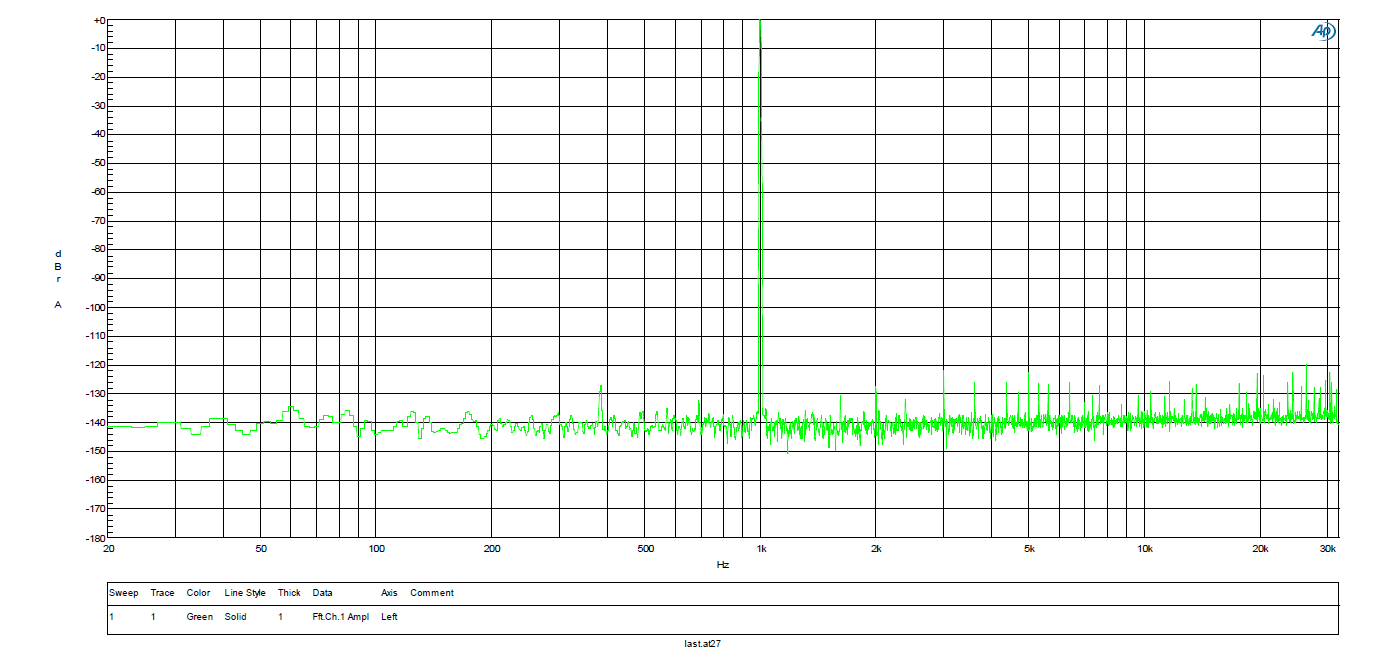Screen dimensions: 1387x666
Task: Select the '+0' value on the dBr axis
Action: click(98, 20)
